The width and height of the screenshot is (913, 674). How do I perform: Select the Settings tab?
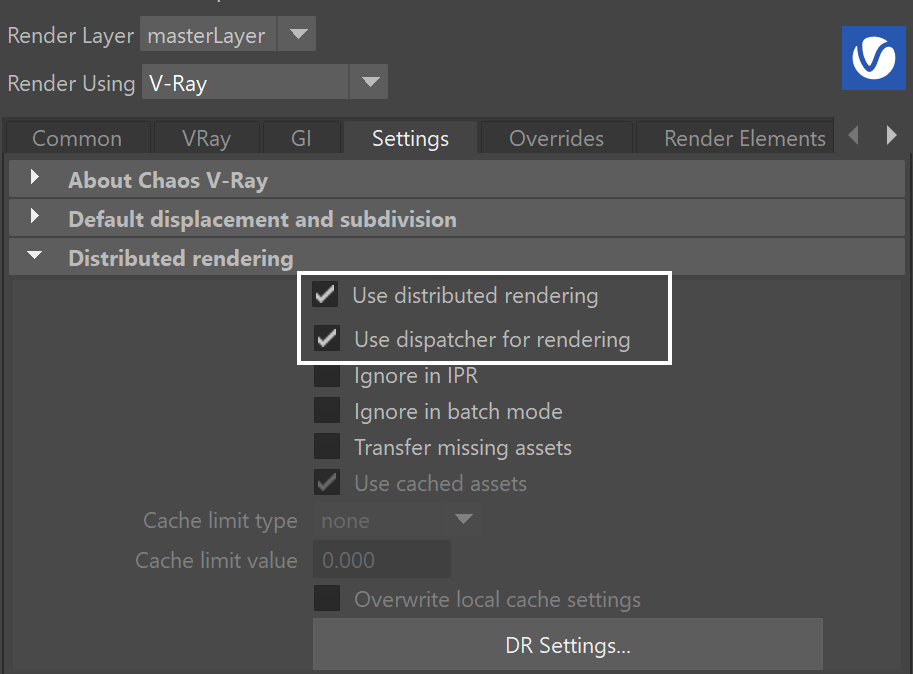(x=411, y=139)
